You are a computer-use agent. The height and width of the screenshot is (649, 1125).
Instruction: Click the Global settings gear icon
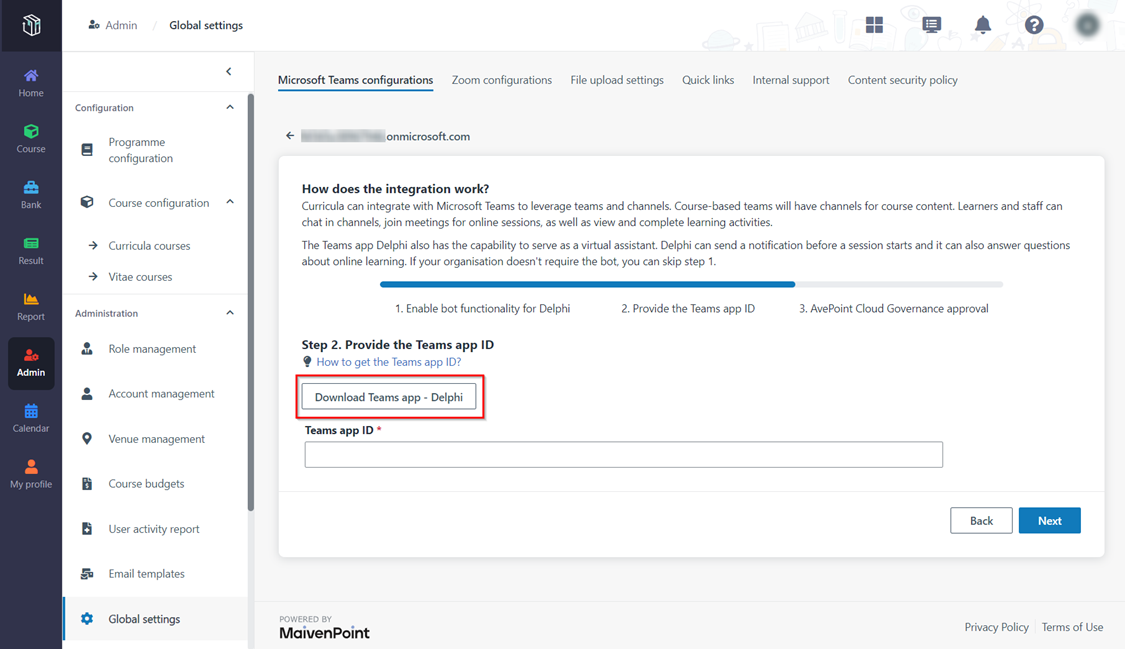(x=87, y=619)
